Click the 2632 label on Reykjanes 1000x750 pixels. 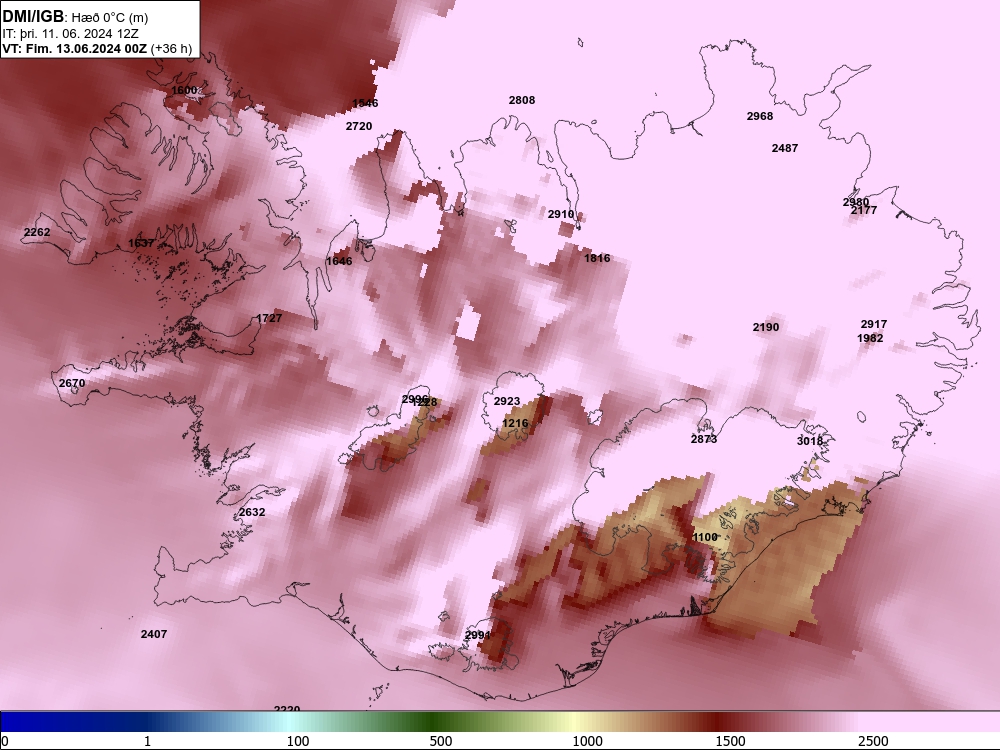pos(252,512)
